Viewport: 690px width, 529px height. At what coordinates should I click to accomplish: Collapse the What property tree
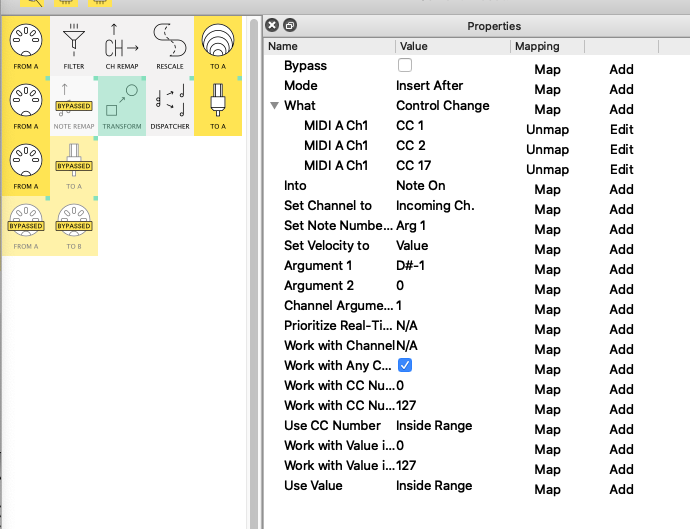pos(274,106)
